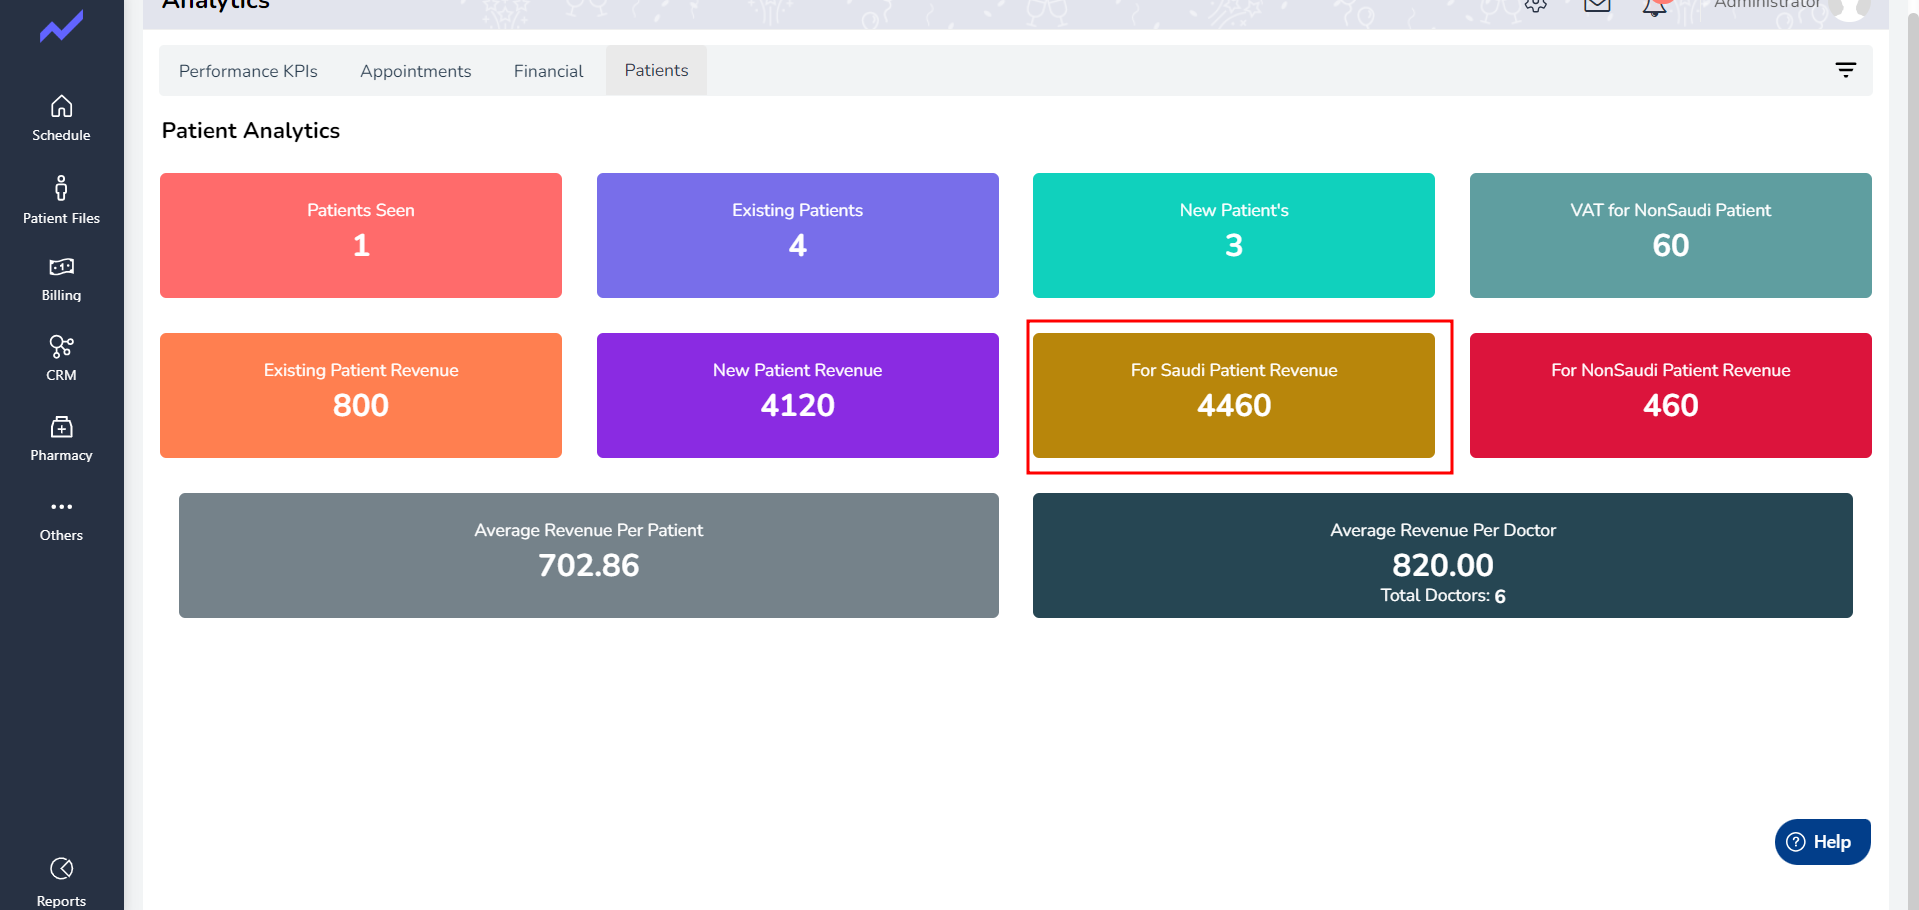
Task: Expand the Others menu in the sidebar
Action: (x=61, y=520)
